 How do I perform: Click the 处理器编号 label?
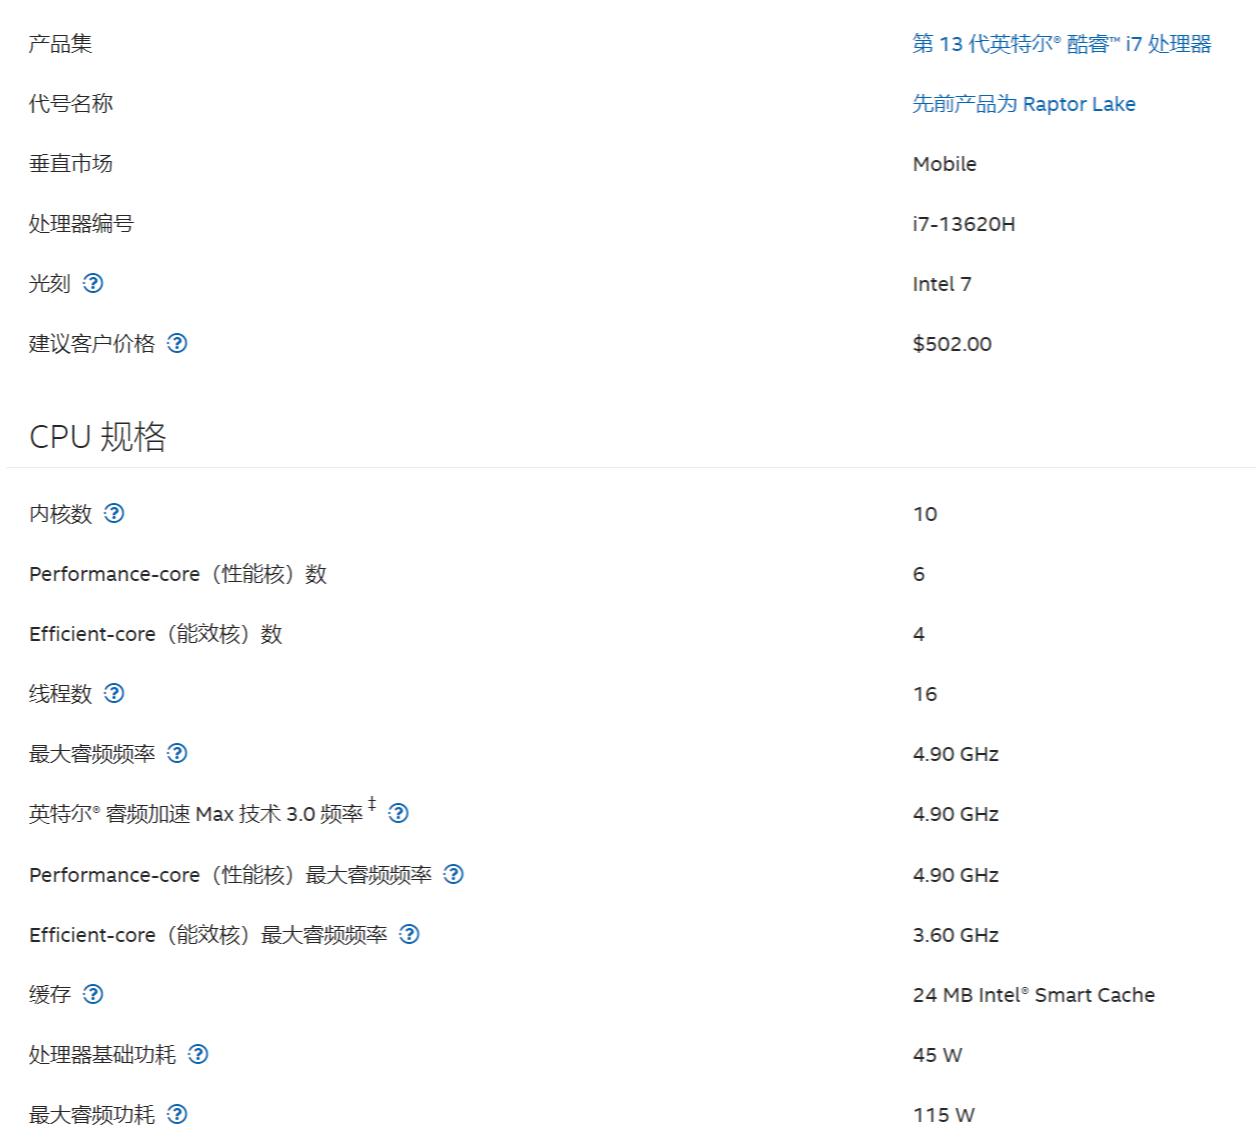point(81,224)
